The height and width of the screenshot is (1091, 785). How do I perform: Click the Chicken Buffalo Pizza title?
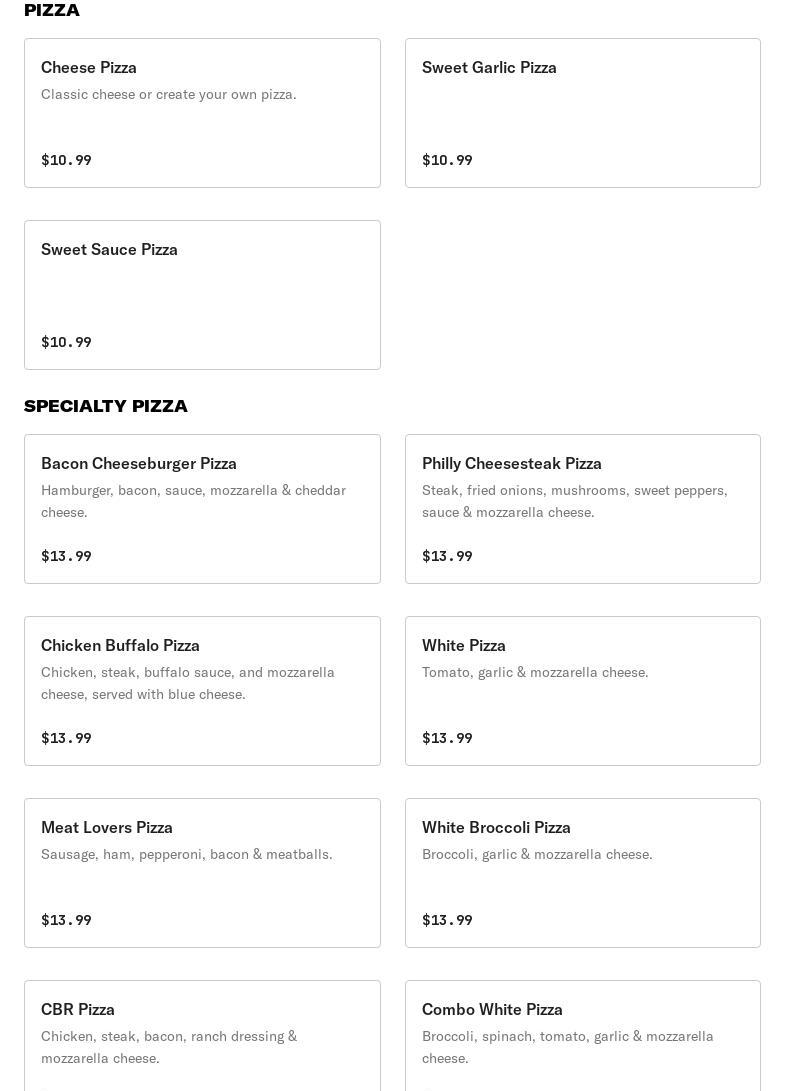[x=120, y=645]
